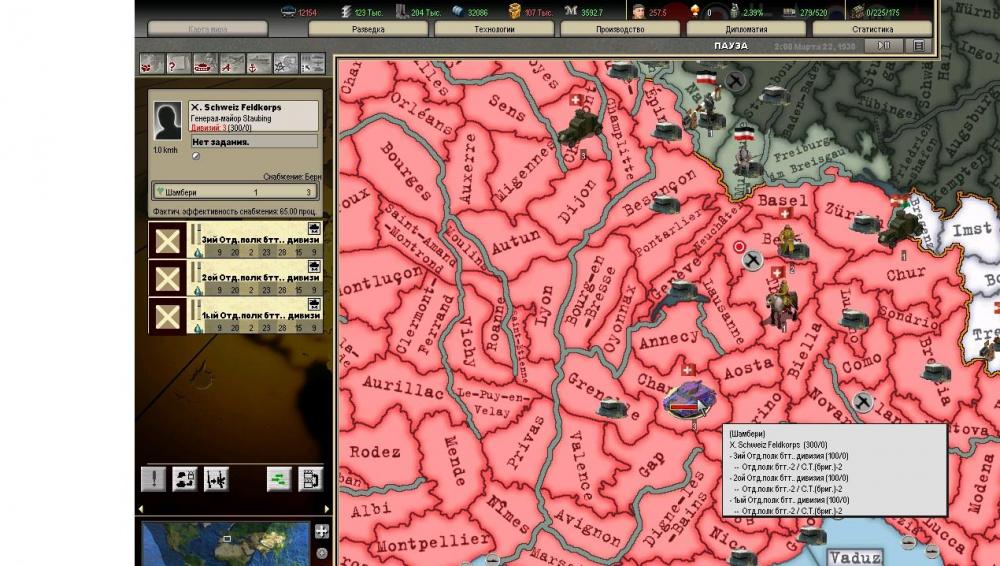Open the game menu icon beside pause
Image resolution: width=1000 pixels, height=566 pixels.
tap(918, 46)
